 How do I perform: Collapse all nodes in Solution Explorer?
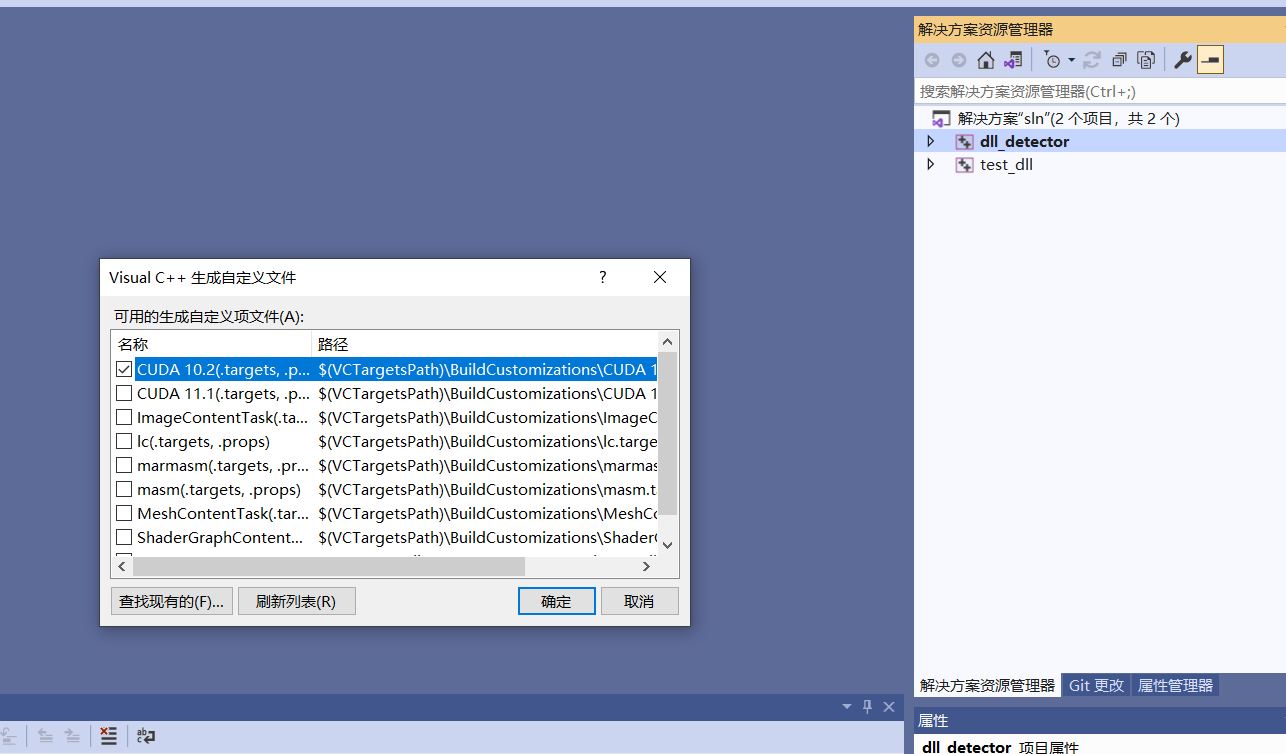click(x=1119, y=60)
